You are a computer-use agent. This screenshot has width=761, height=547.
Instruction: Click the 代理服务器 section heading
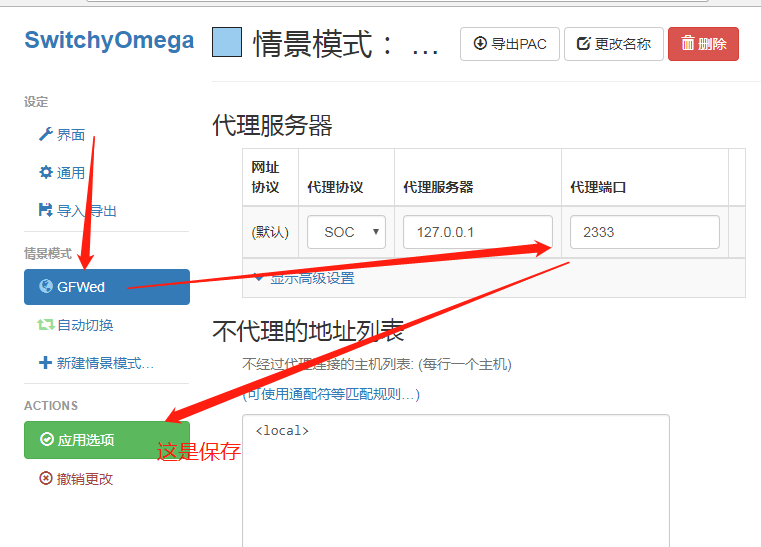[x=272, y=125]
